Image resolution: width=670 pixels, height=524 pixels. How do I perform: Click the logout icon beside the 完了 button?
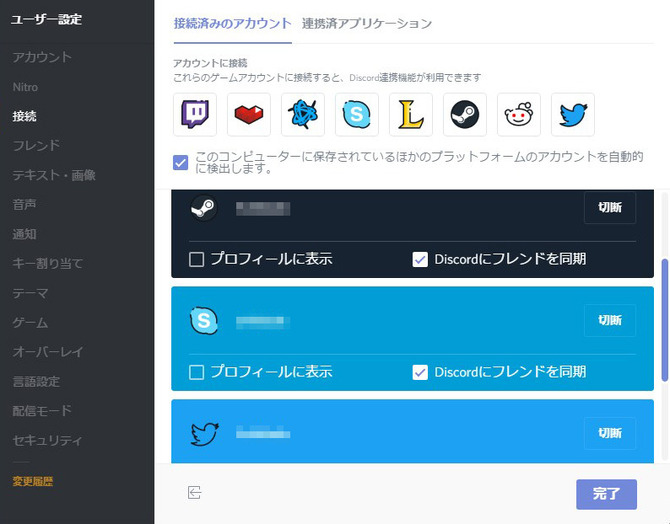pos(195,492)
